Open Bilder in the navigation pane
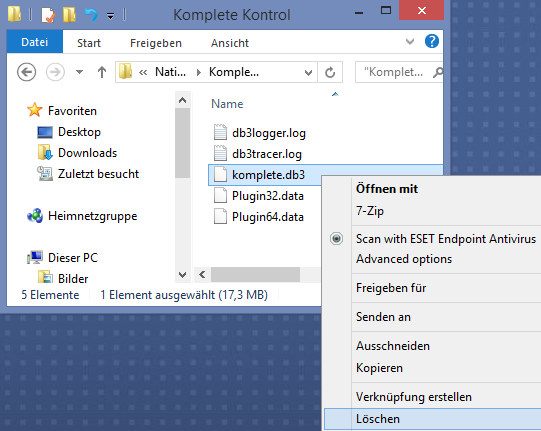Screen dimensions: 541x431 [73, 278]
